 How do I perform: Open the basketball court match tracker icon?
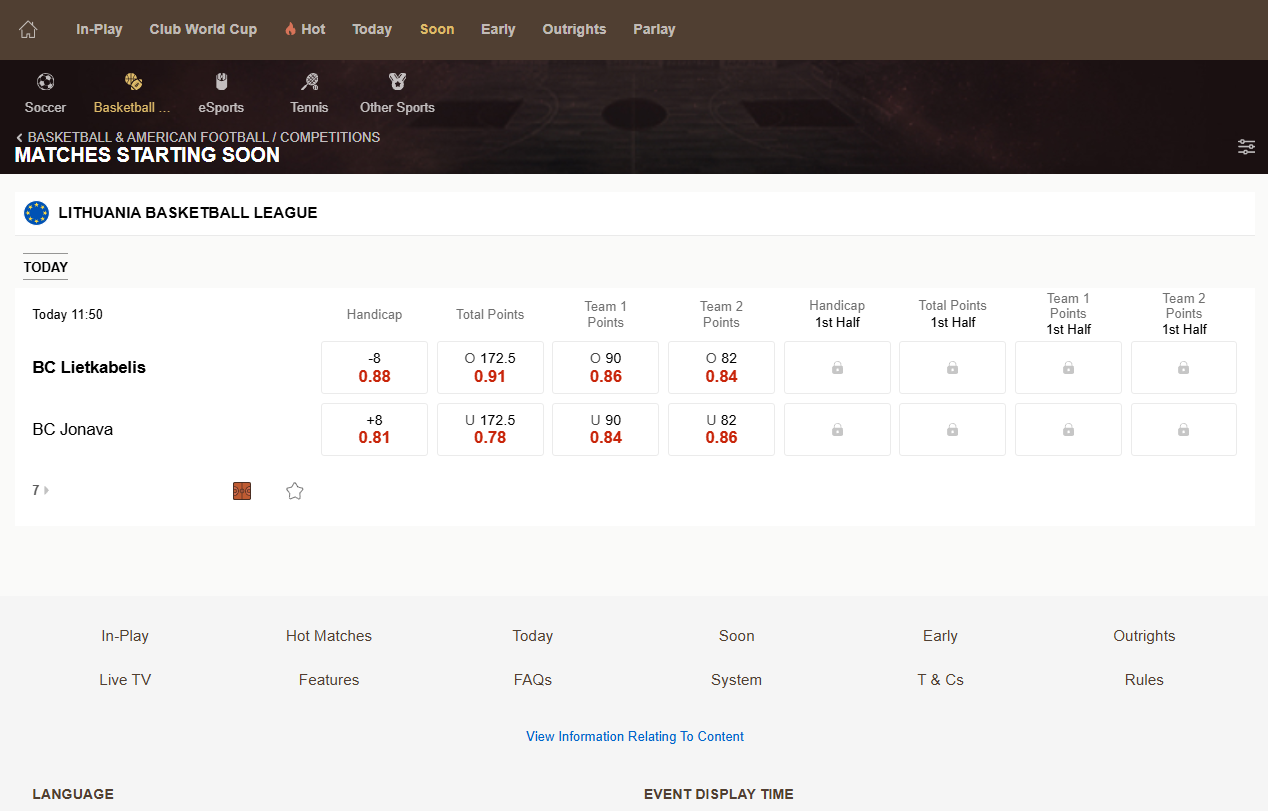(x=242, y=491)
